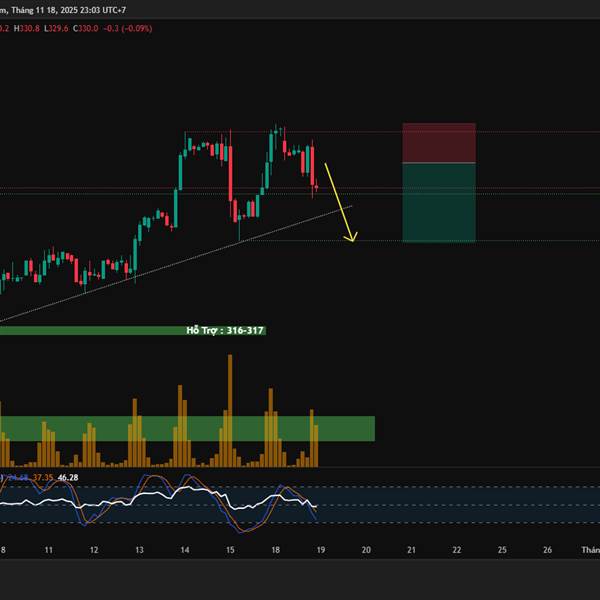Select the green rectangle over volume bars
This screenshot has height=600, width=600.
(187, 429)
